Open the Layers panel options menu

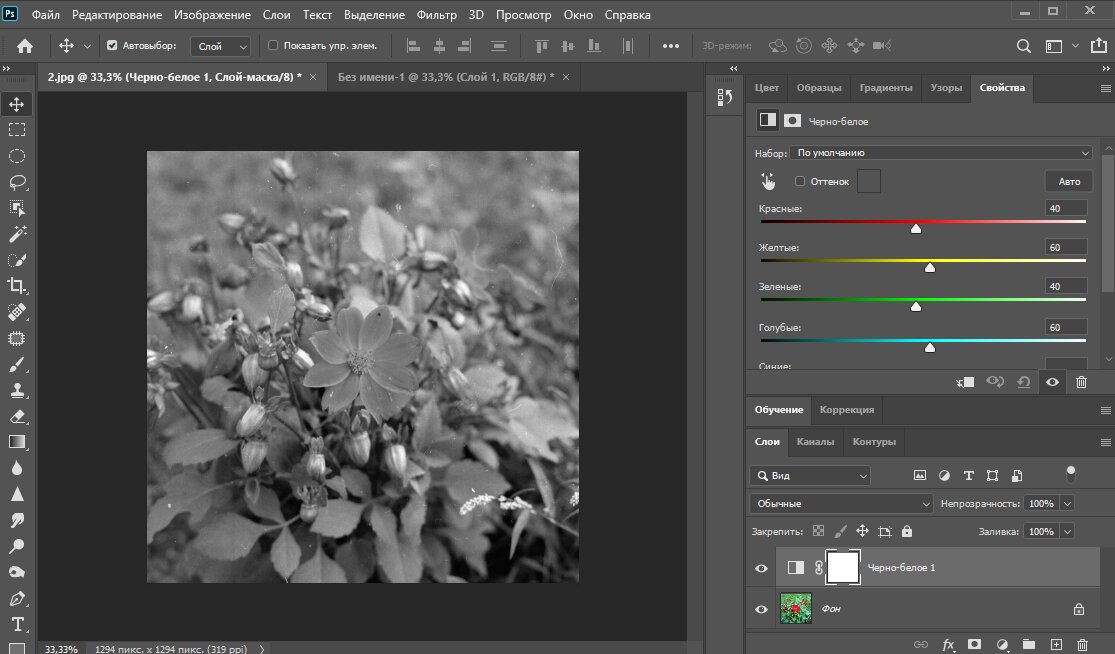pyautogui.click(x=1105, y=442)
